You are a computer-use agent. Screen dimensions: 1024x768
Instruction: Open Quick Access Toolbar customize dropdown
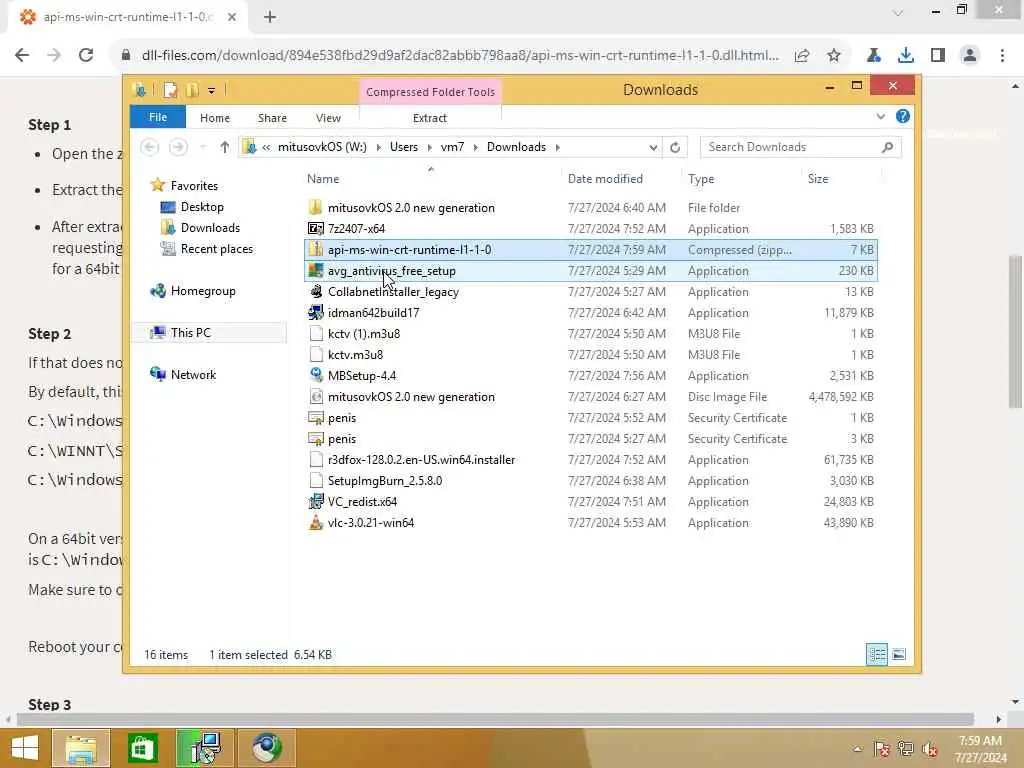[211, 91]
